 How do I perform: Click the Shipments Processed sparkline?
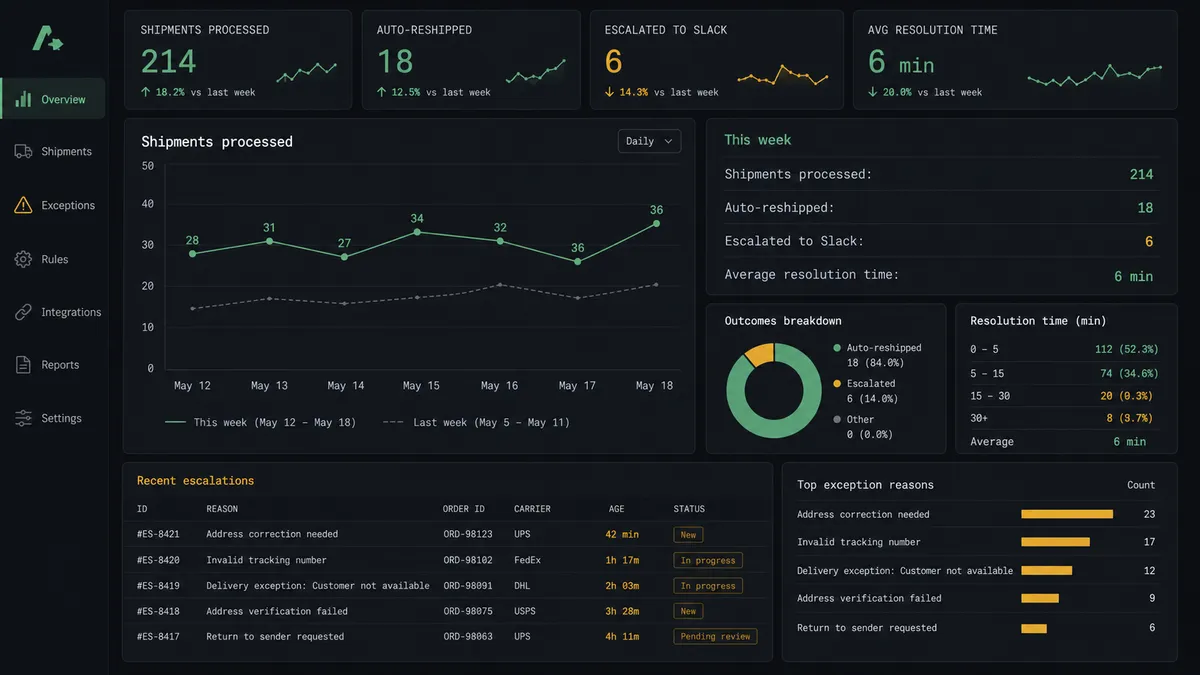point(305,71)
